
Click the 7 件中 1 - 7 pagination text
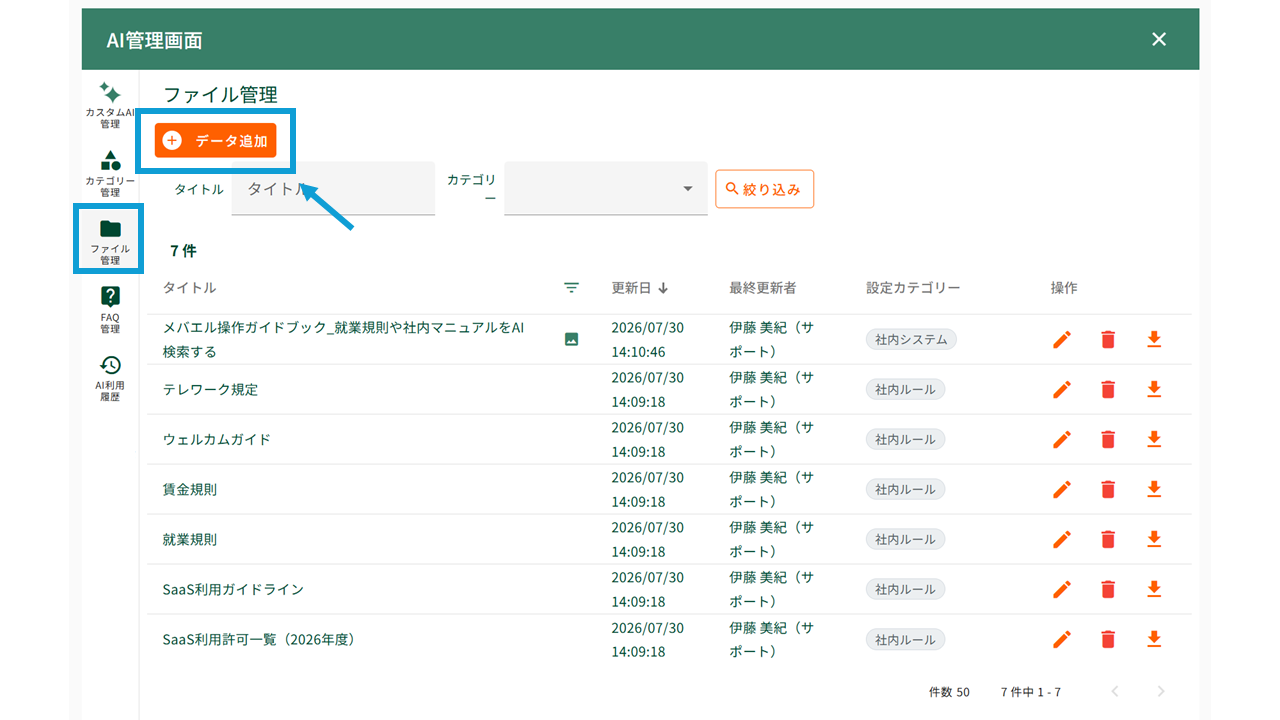point(1031,692)
